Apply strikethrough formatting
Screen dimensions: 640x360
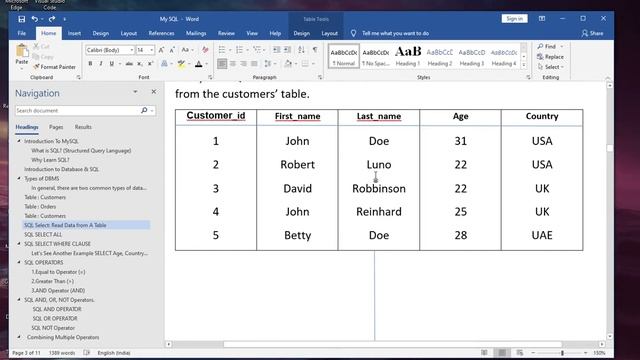coord(129,64)
